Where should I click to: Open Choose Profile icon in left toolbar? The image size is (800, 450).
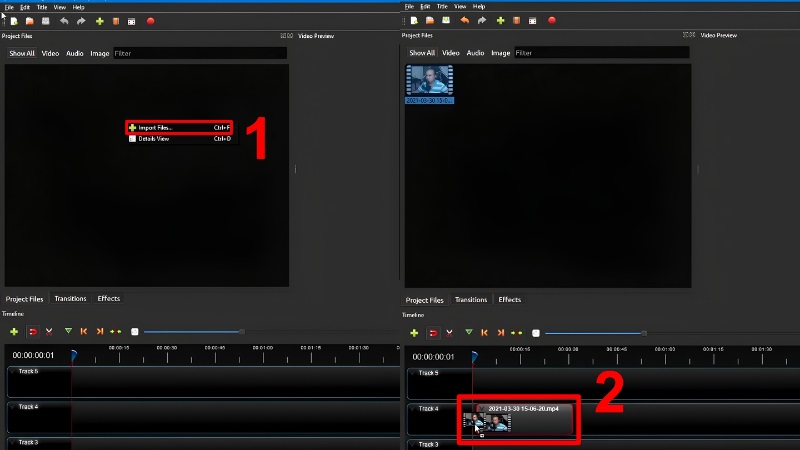pyautogui.click(x=116, y=21)
